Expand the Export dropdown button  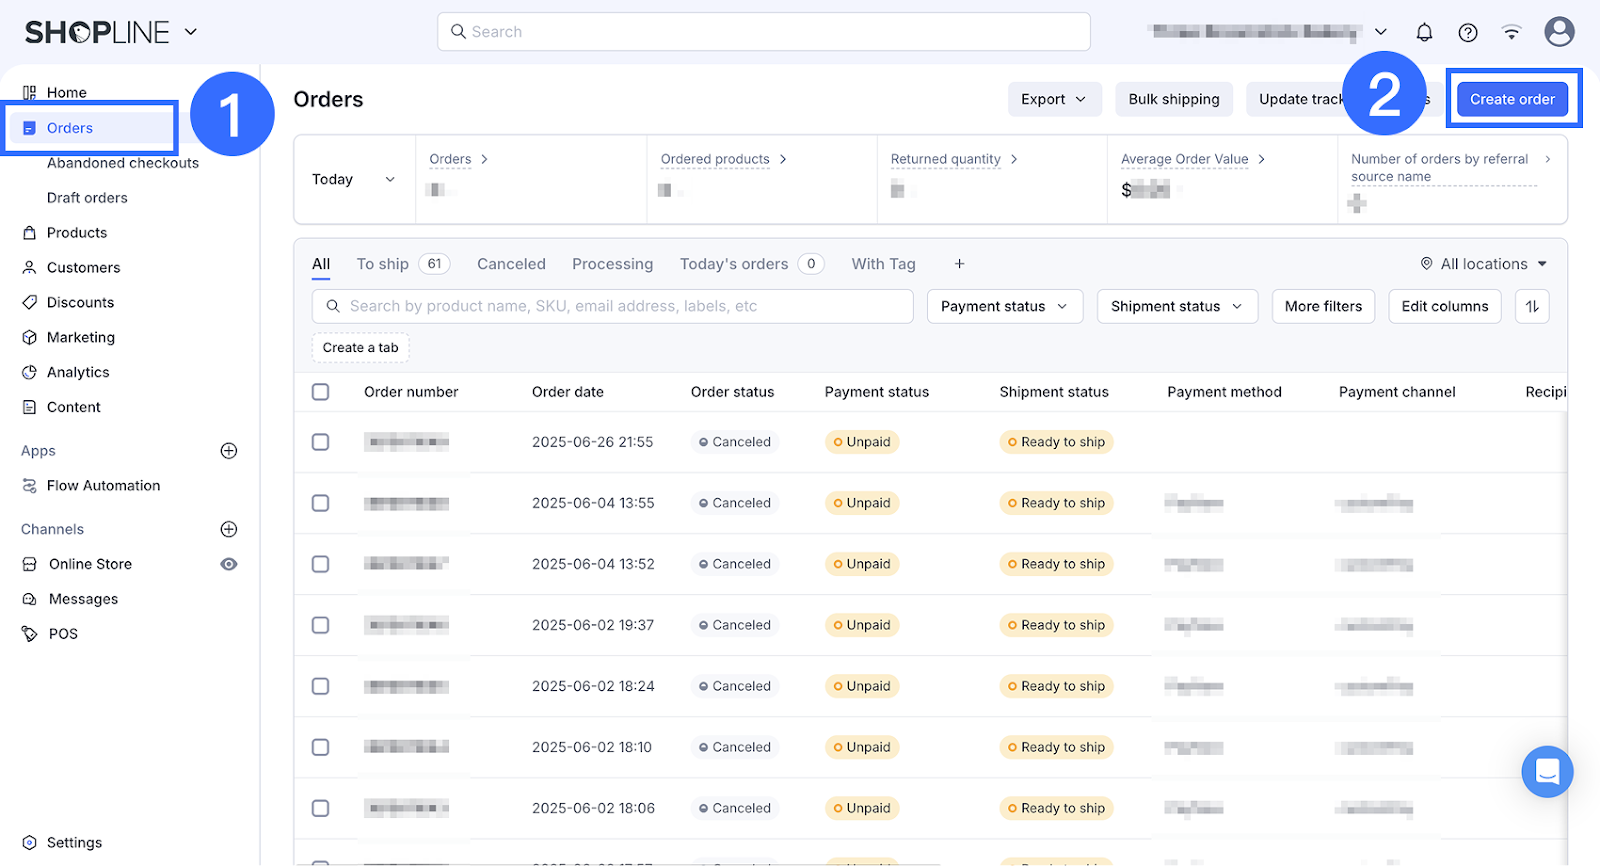coord(1053,99)
